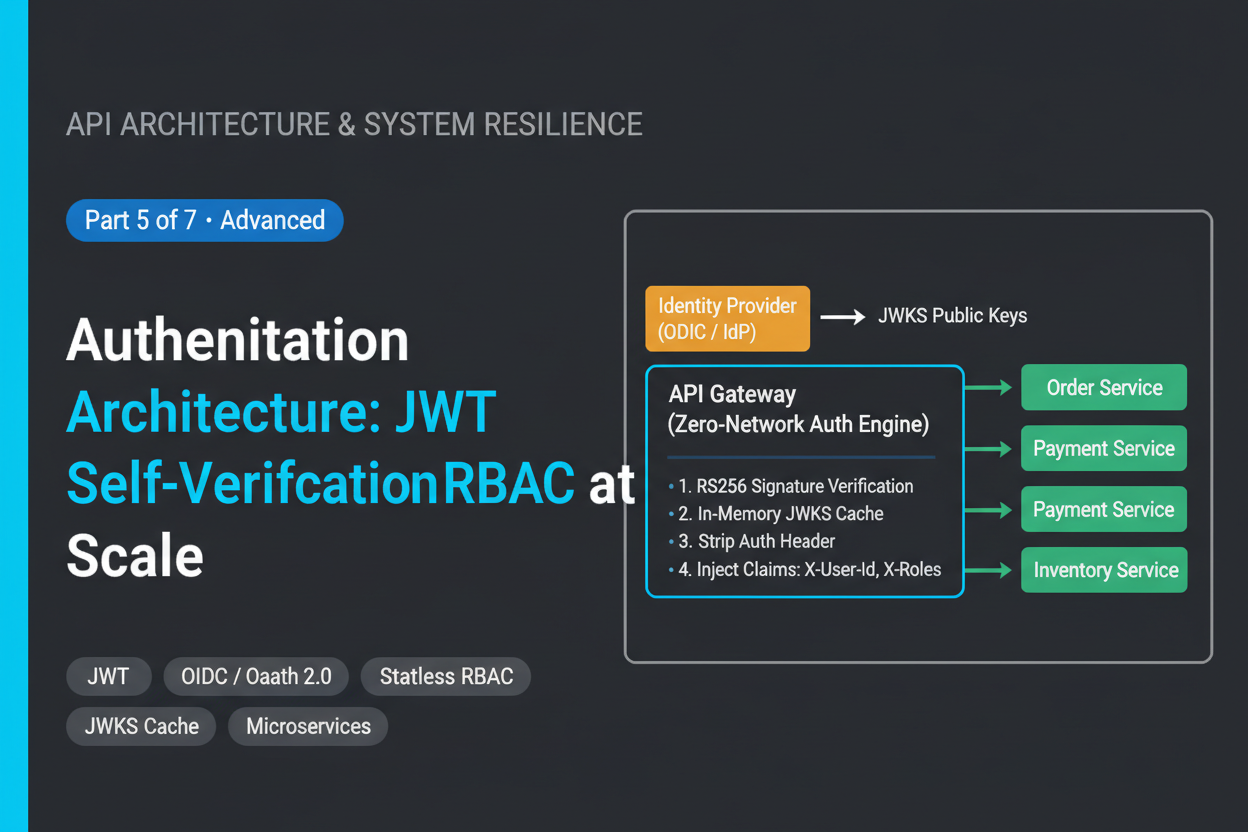Select the "OIDC / Oaath 2.0" tag
1248x832 pixels.
point(256,676)
